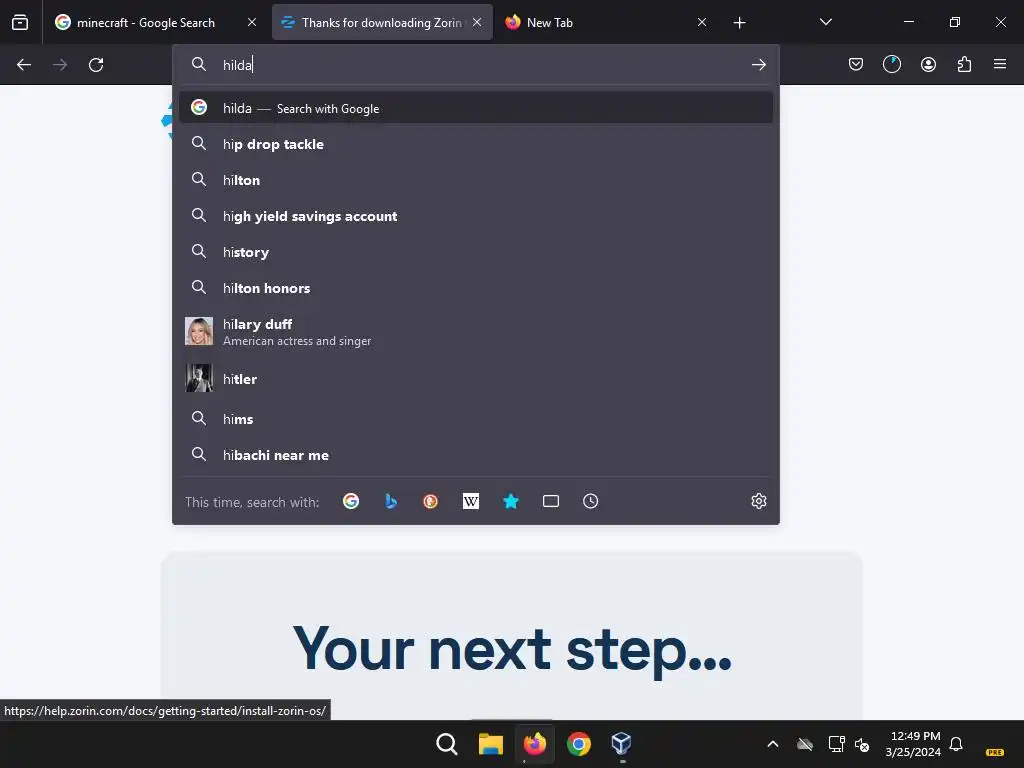This screenshot has width=1024, height=768.
Task: Open search settings gear
Action: point(758,501)
